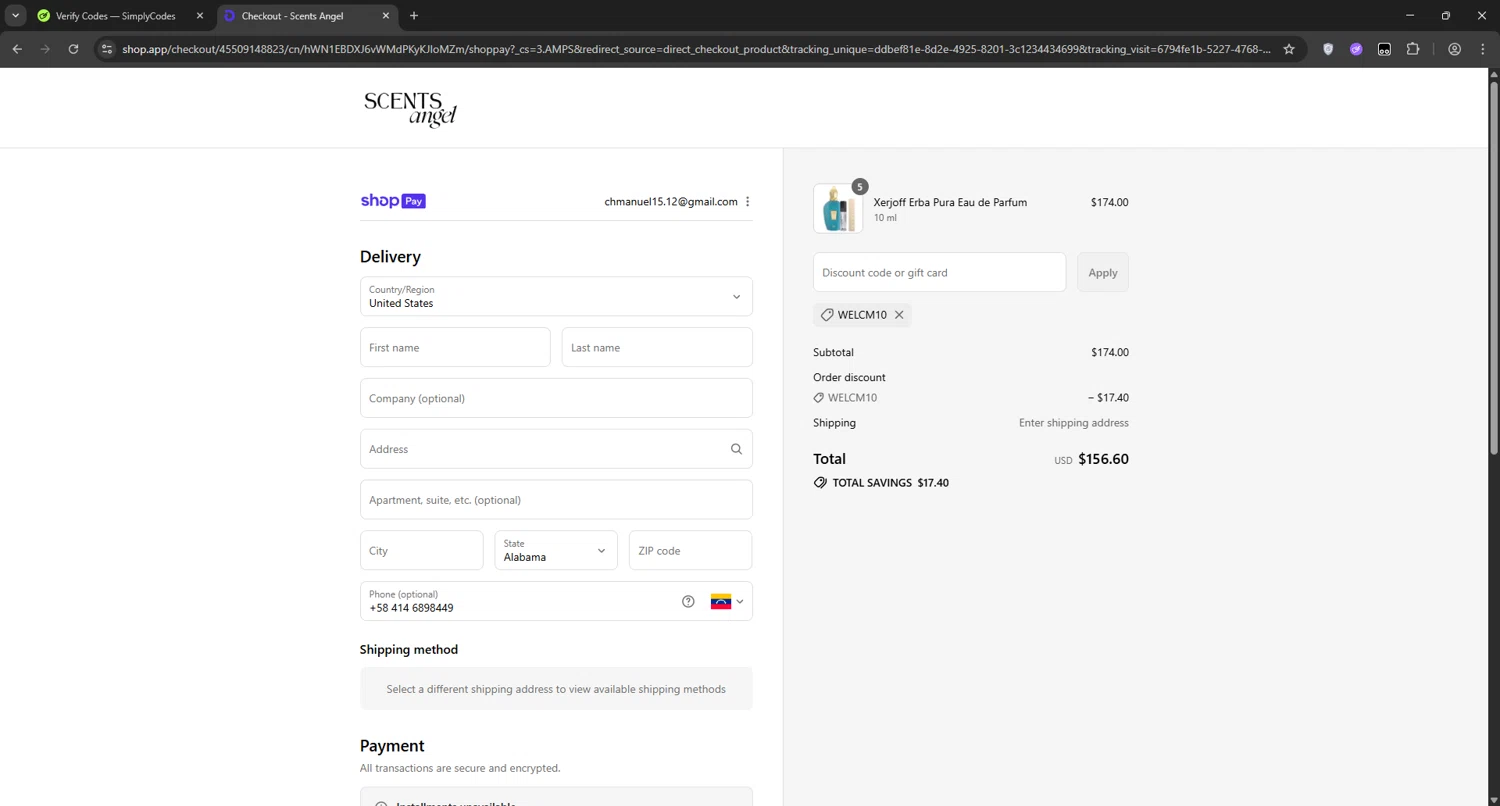The width and height of the screenshot is (1500, 806).
Task: Click the quantity badge 5 on thumbnail
Action: [x=860, y=187]
